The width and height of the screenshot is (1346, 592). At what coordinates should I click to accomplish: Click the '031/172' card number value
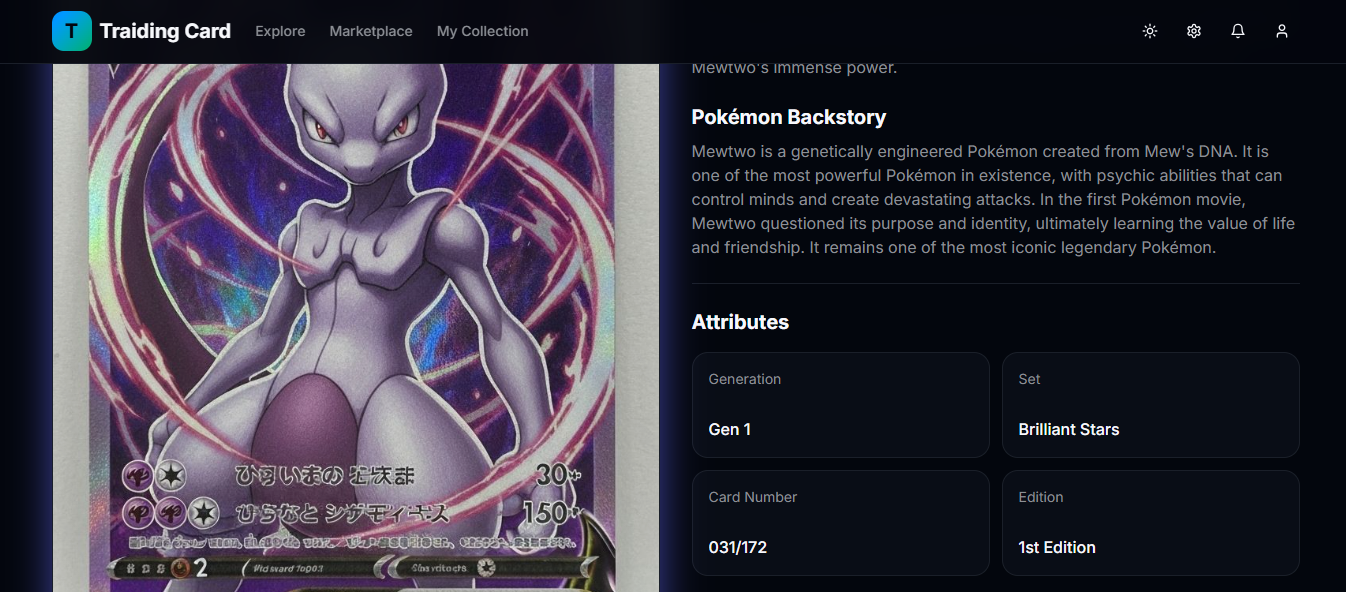pos(738,547)
